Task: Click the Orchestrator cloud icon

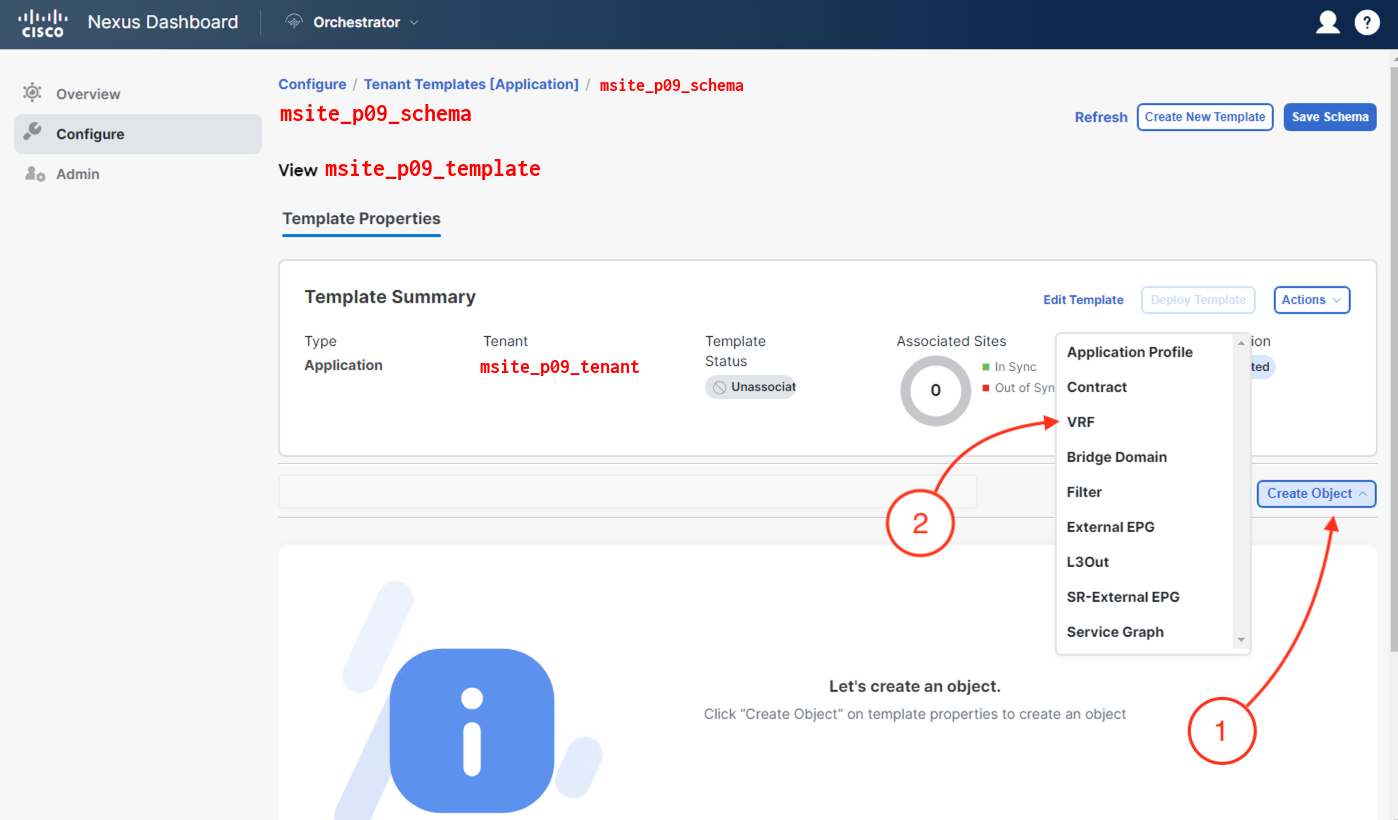Action: click(x=294, y=22)
